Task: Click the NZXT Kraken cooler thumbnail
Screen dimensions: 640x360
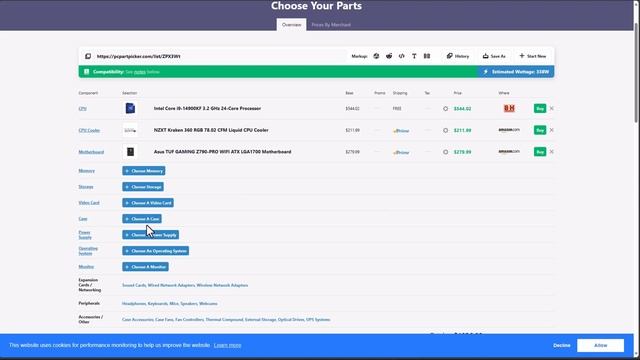Action: 130,130
